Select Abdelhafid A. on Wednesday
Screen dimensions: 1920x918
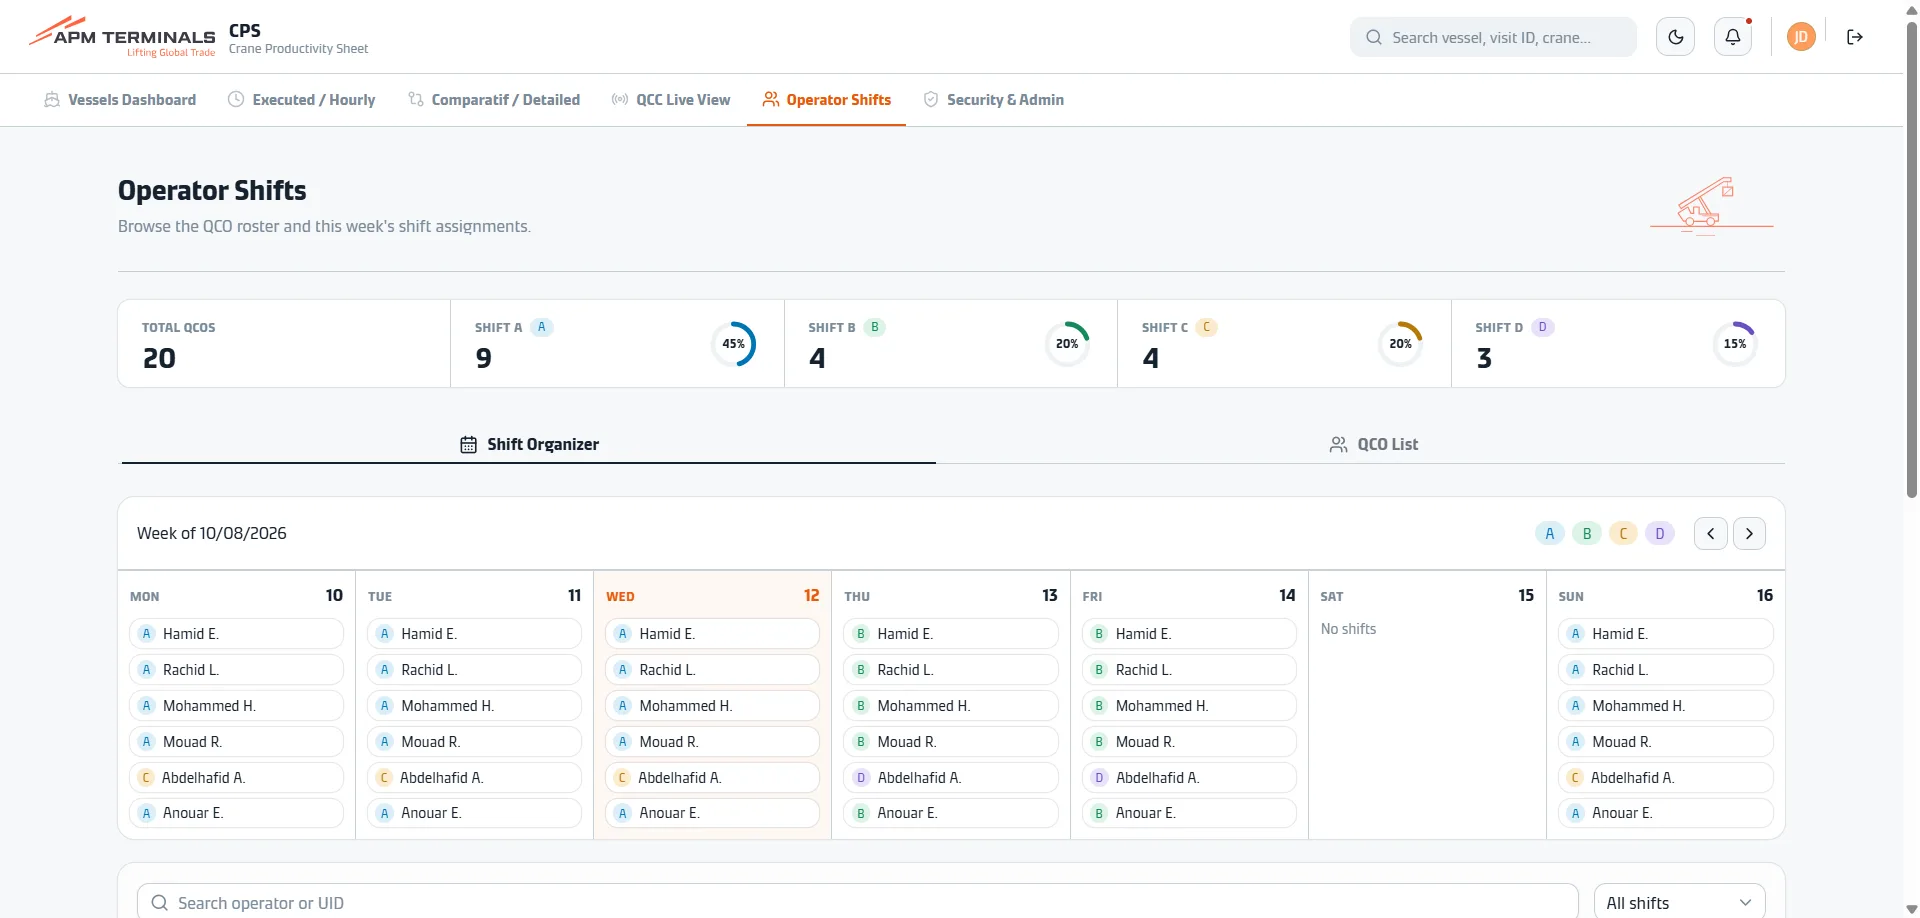pos(712,778)
